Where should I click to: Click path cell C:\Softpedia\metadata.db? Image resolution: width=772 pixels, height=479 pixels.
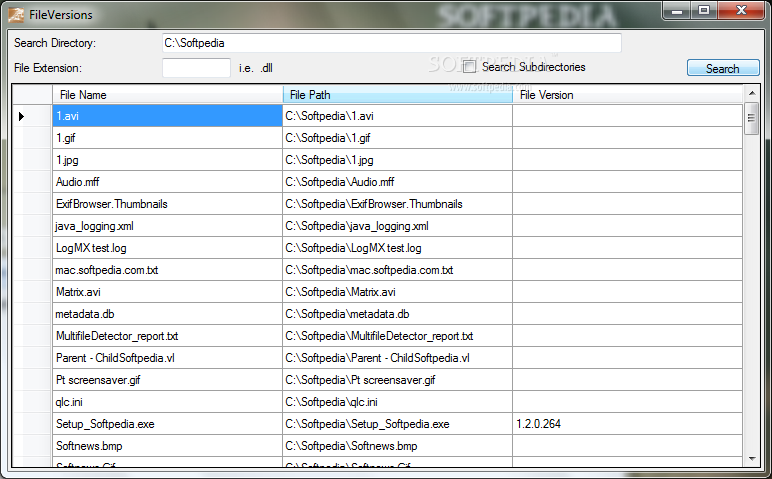coord(397,314)
